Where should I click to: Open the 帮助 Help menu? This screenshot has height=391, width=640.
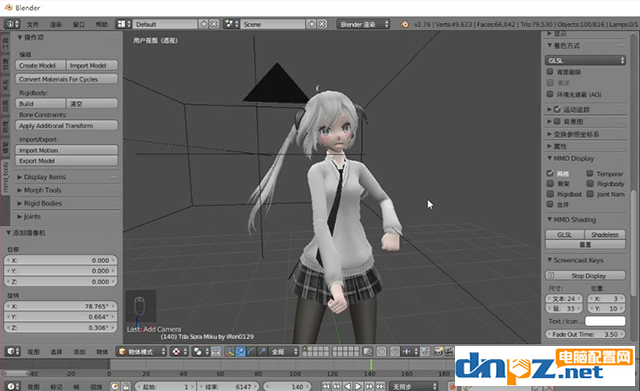[101, 24]
